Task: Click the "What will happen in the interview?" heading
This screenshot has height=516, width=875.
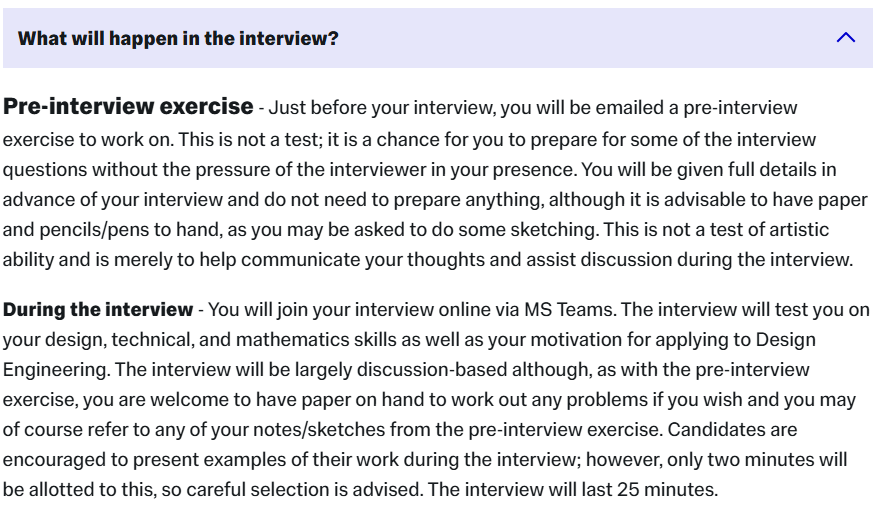Action: coord(178,38)
